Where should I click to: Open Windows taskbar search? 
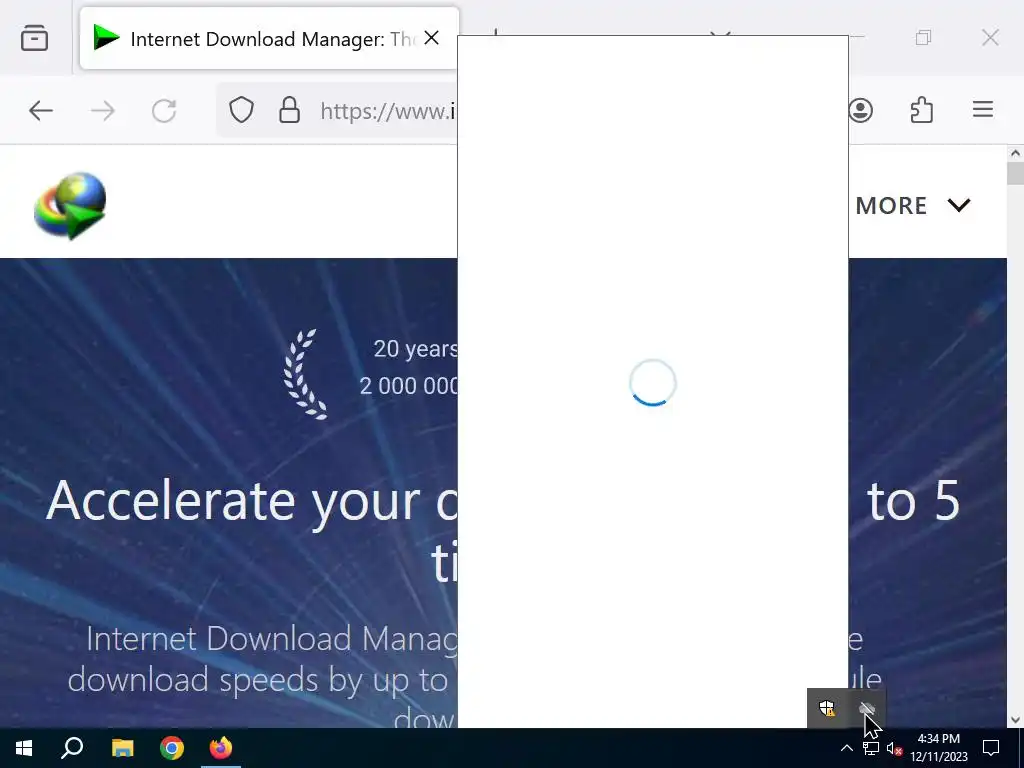[72, 748]
